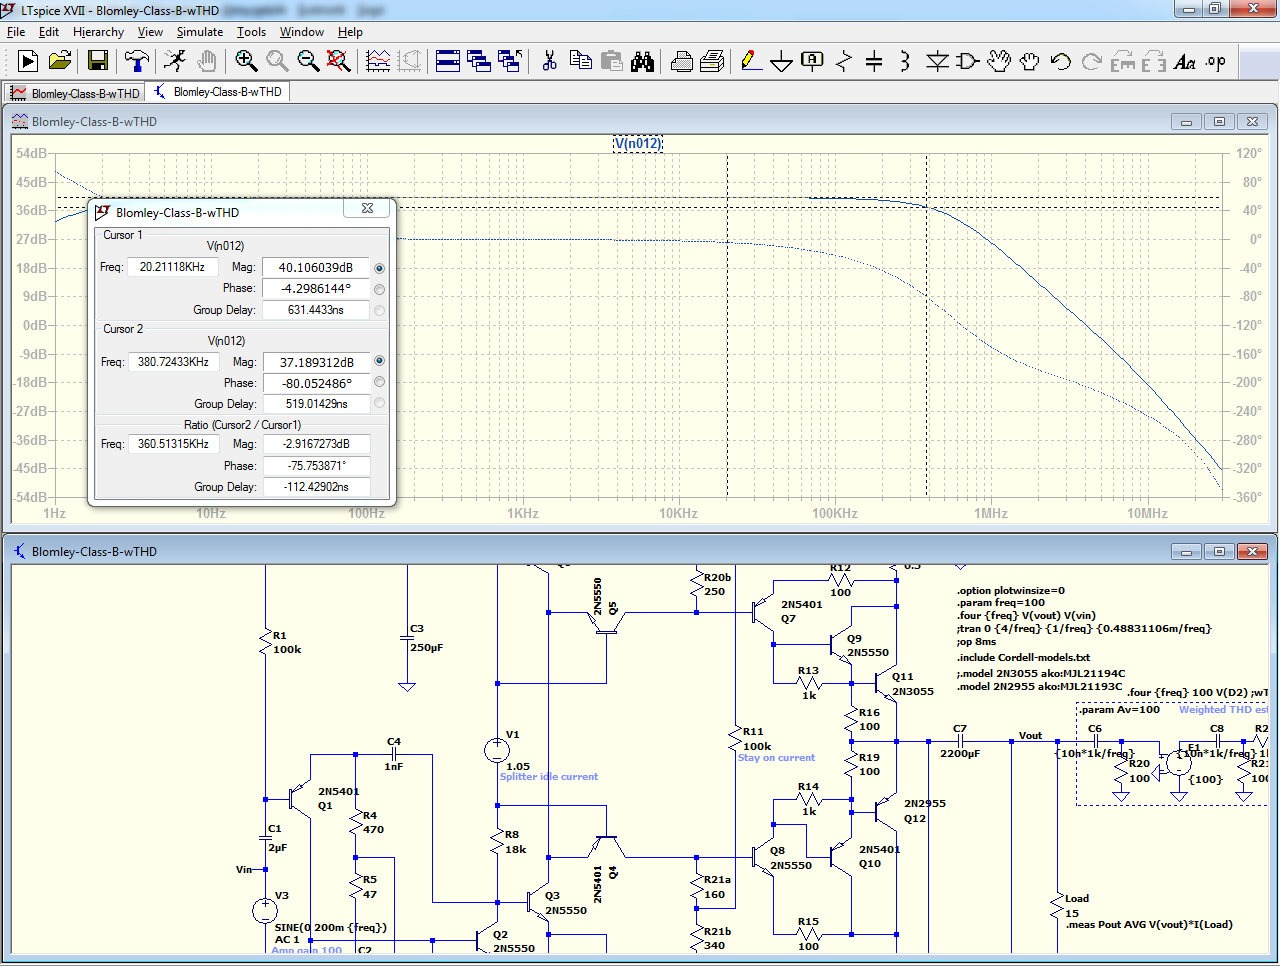Select the Draw Wire pencil tool
The height and width of the screenshot is (967, 1280).
(750, 61)
